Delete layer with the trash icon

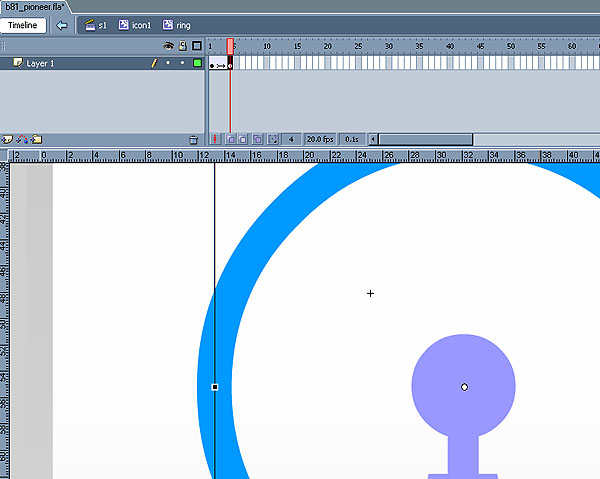(194, 140)
